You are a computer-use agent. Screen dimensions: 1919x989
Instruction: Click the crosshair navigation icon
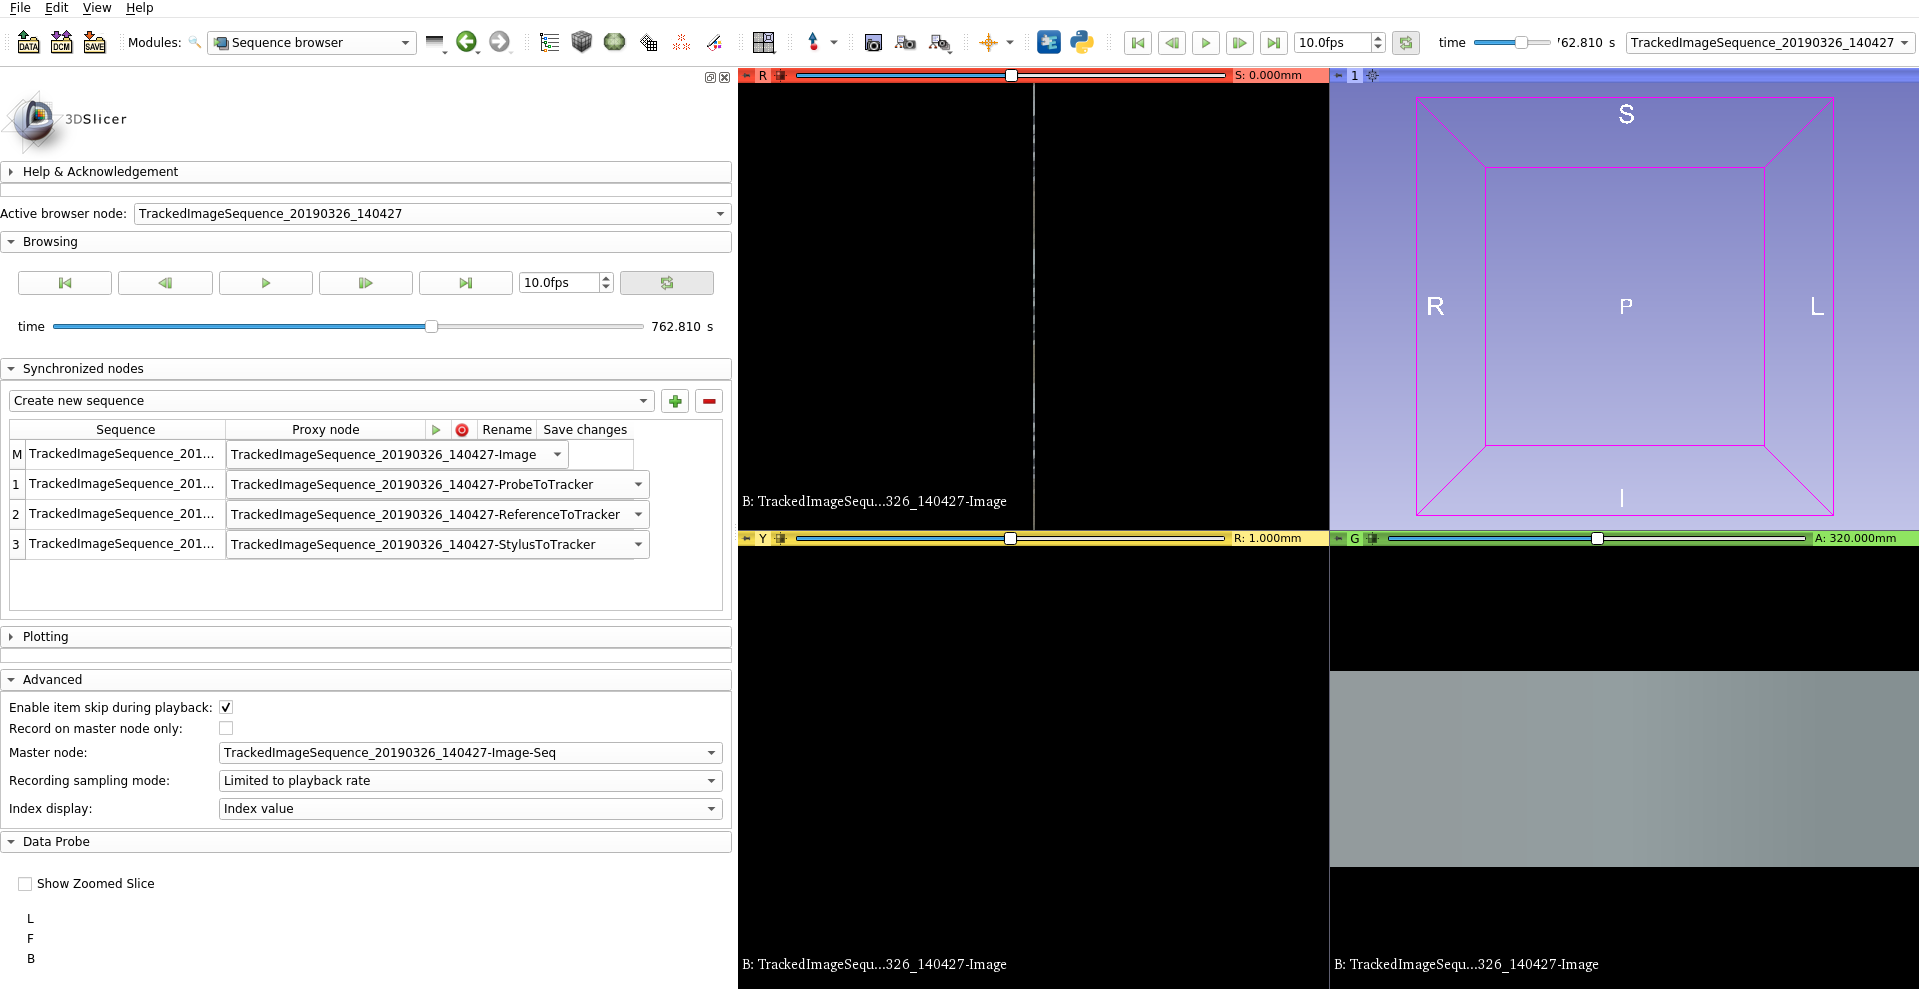tap(989, 43)
